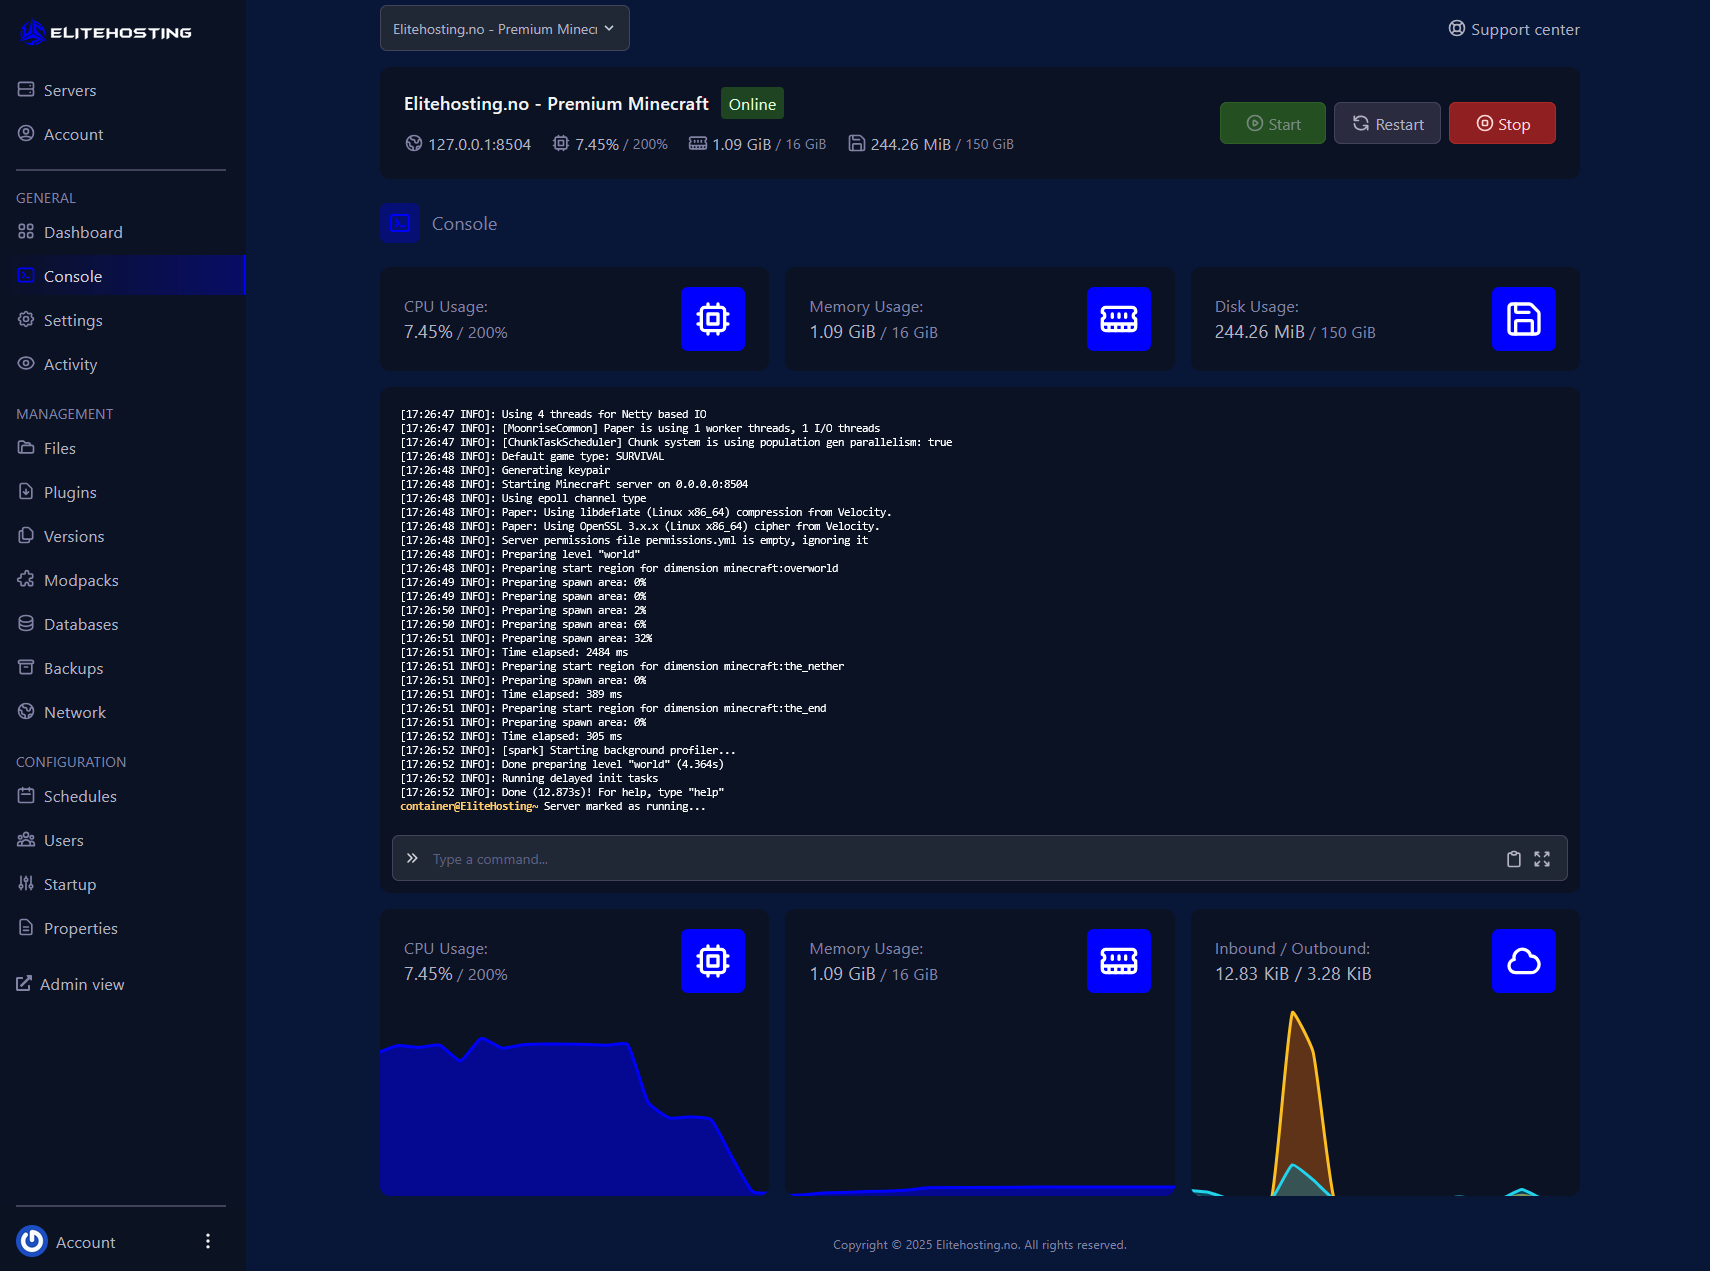The height and width of the screenshot is (1271, 1710).
Task: Click the Start server button
Action: (x=1273, y=123)
